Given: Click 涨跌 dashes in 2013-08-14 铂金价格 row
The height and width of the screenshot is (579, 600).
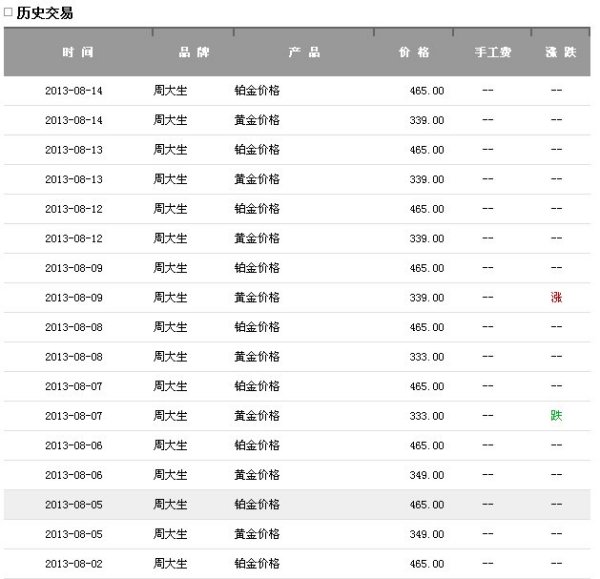Looking at the screenshot, I should 556,90.
